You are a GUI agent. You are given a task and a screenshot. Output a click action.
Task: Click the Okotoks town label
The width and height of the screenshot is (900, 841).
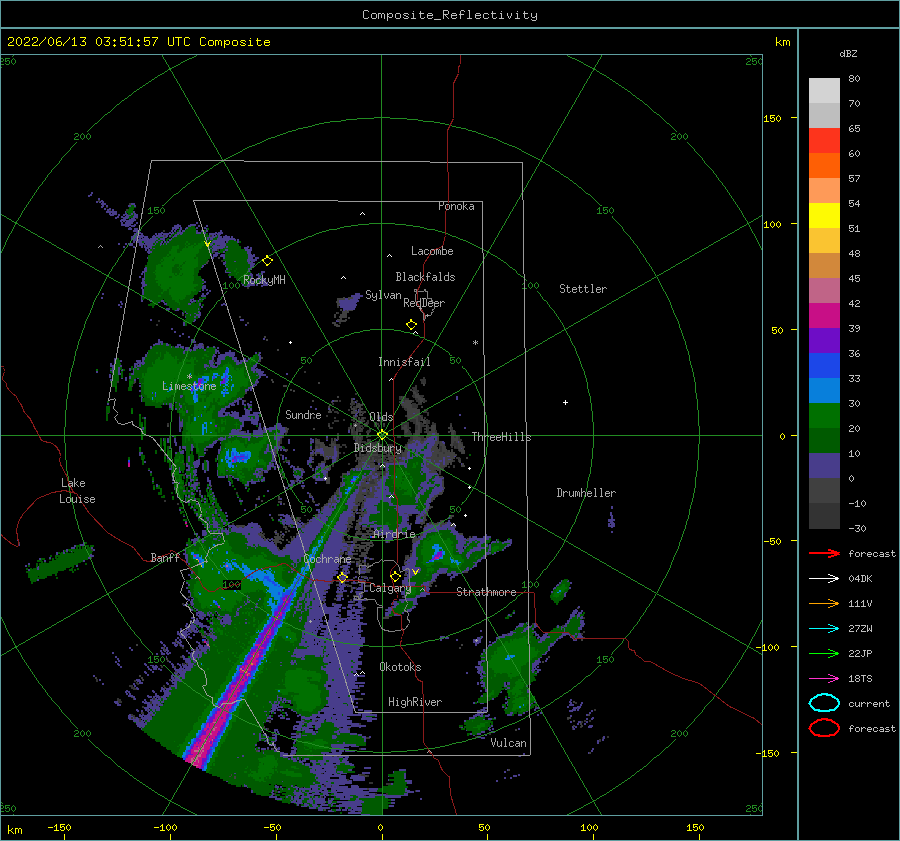pyautogui.click(x=400, y=667)
